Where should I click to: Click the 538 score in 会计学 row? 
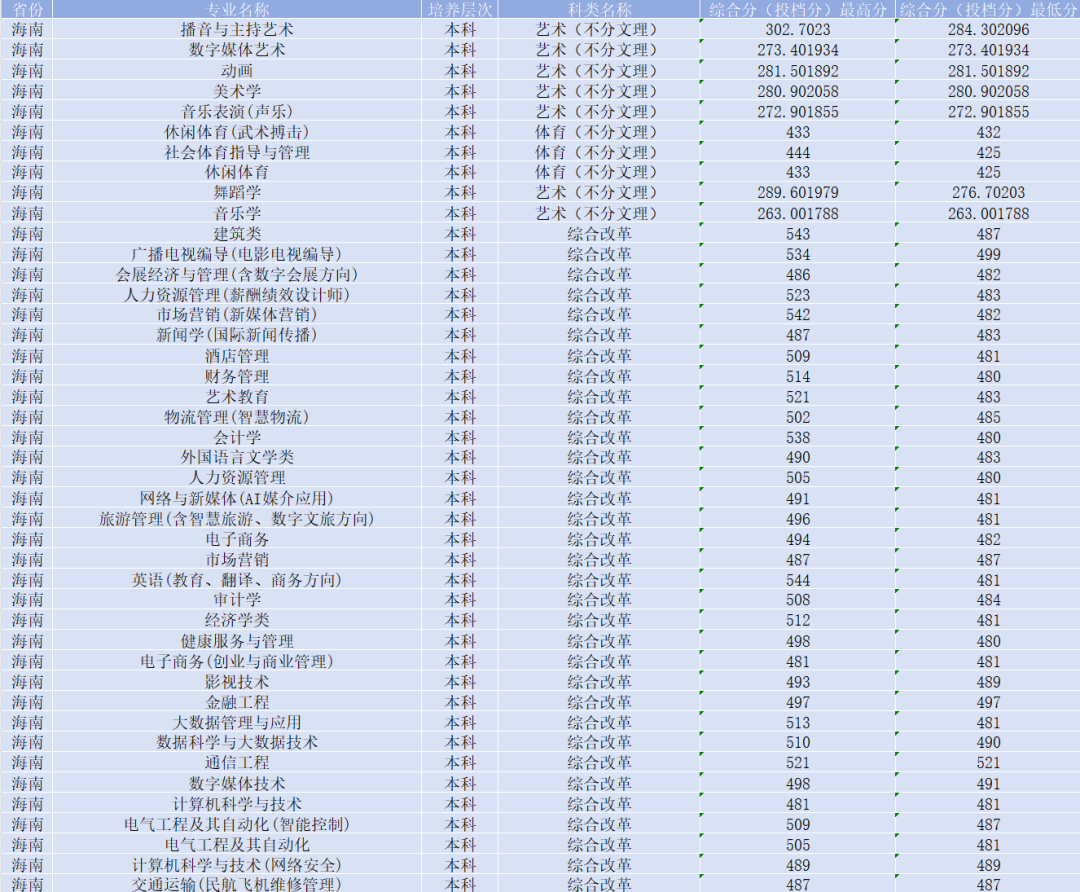[798, 437]
